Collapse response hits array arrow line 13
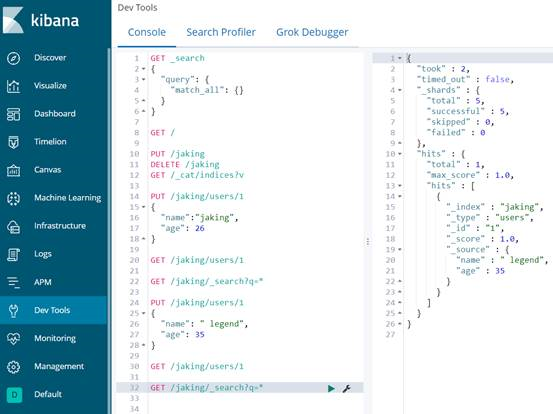 coord(400,186)
